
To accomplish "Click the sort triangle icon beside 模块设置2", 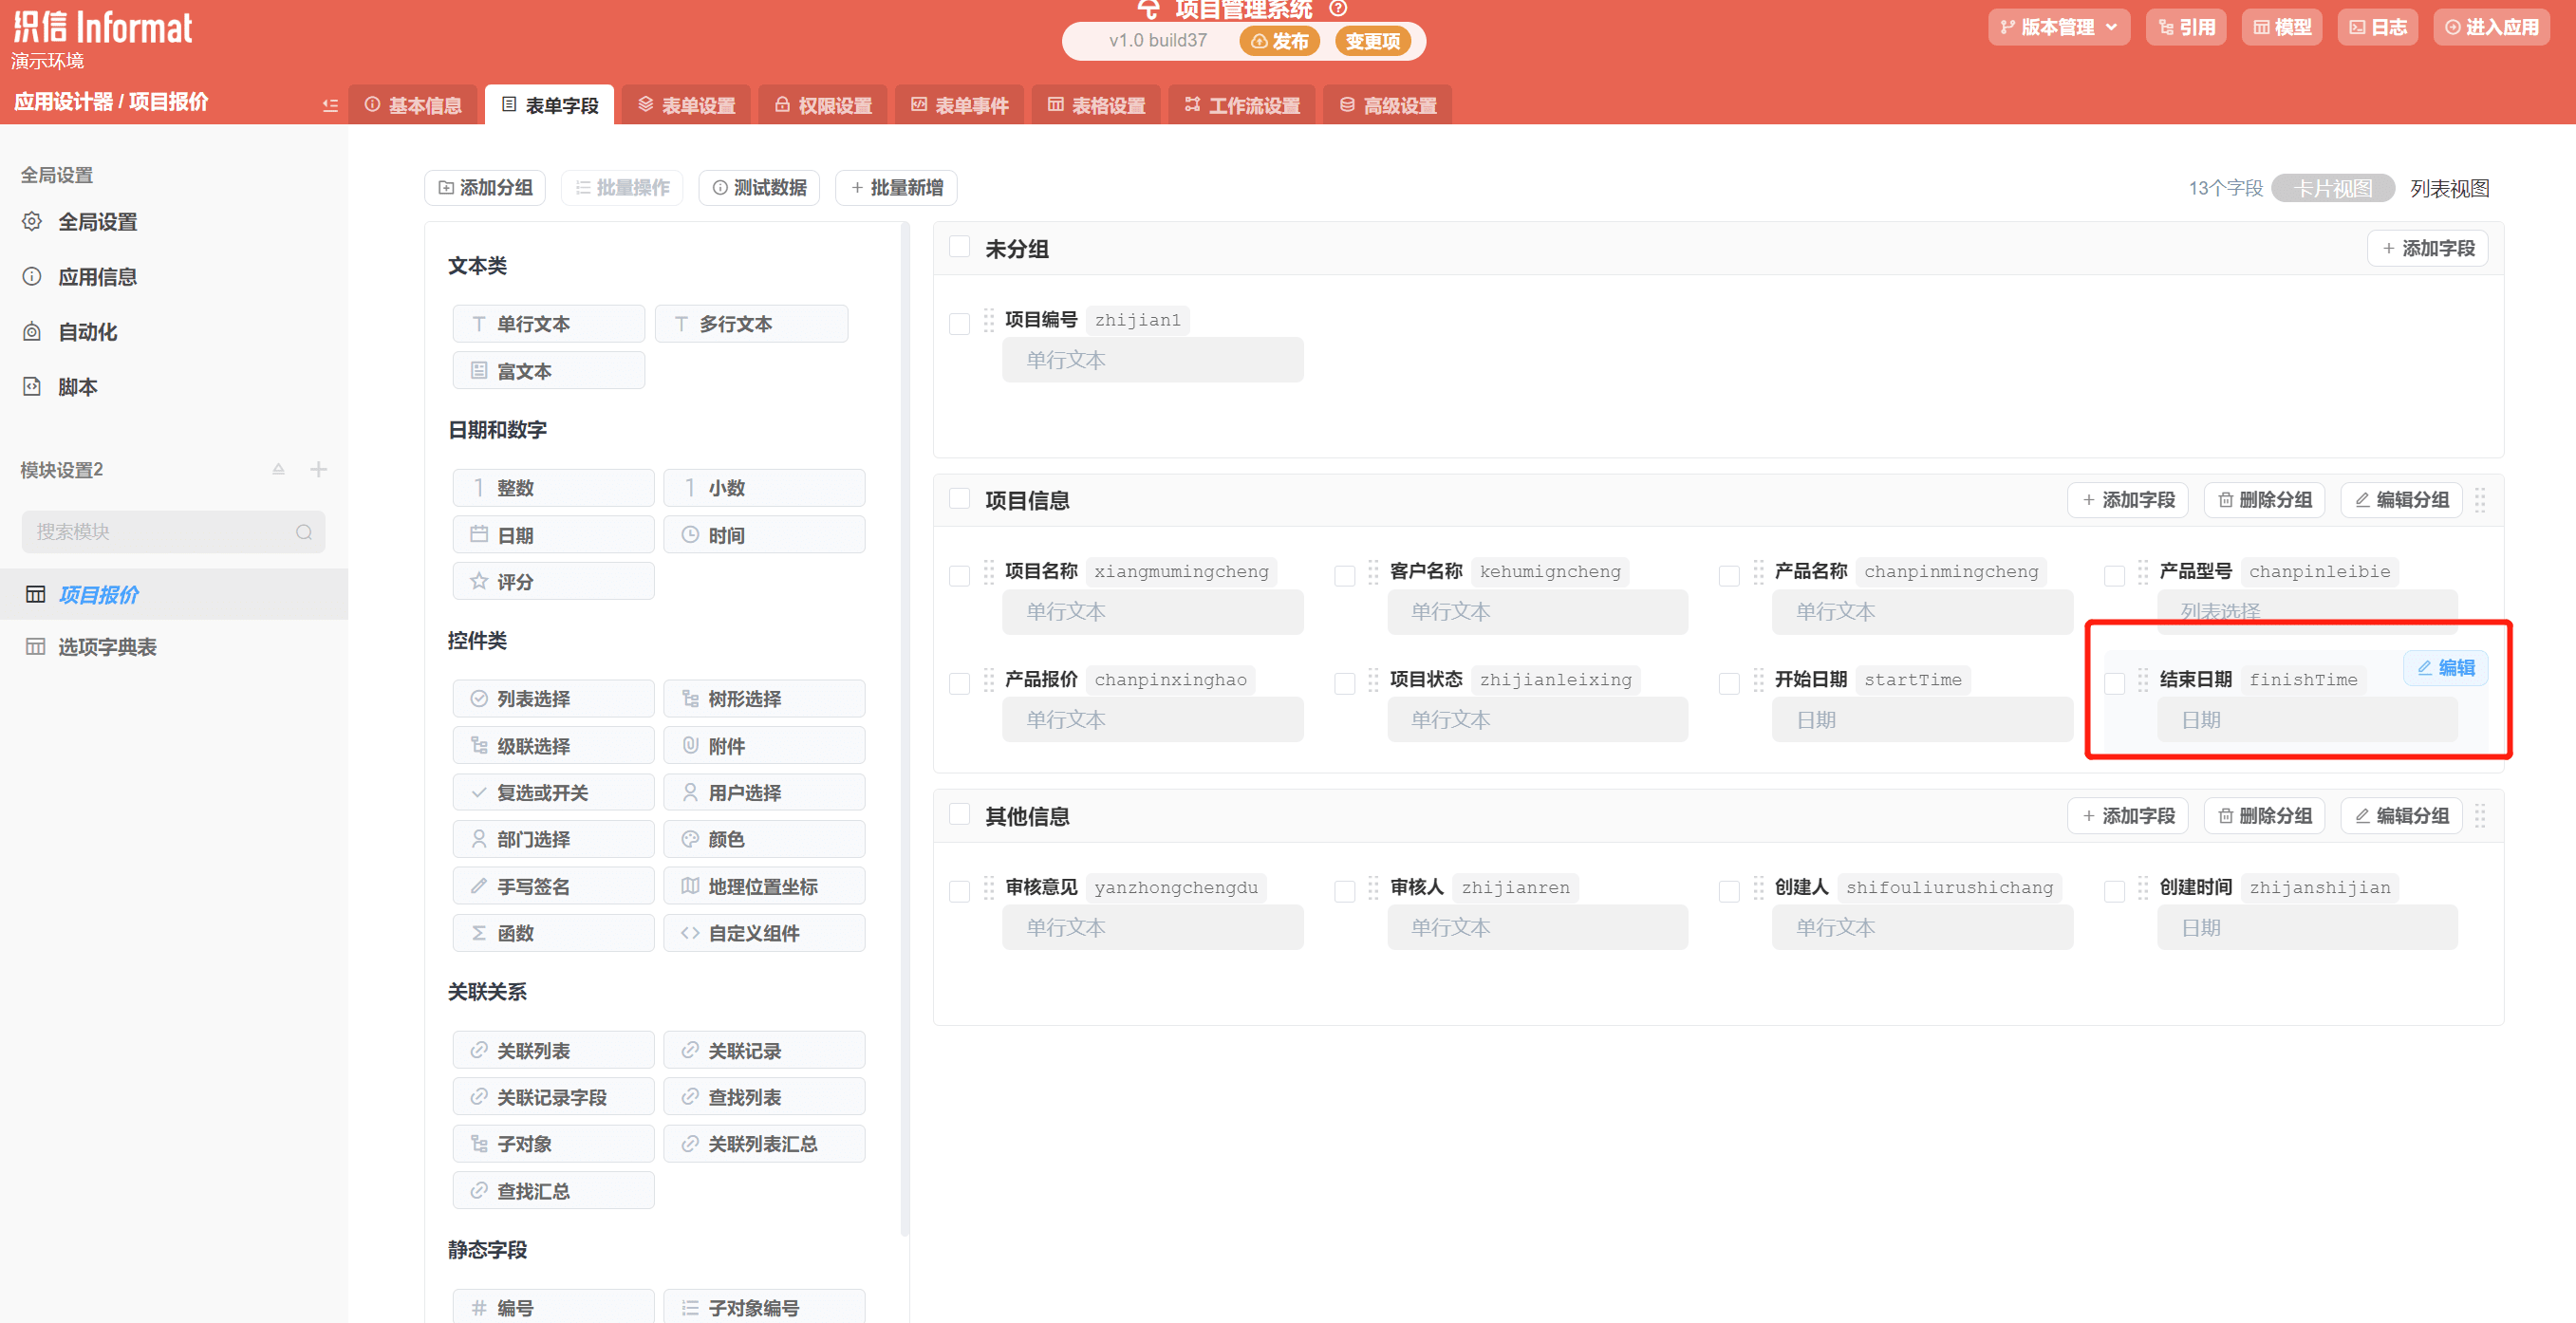I will tap(279, 469).
